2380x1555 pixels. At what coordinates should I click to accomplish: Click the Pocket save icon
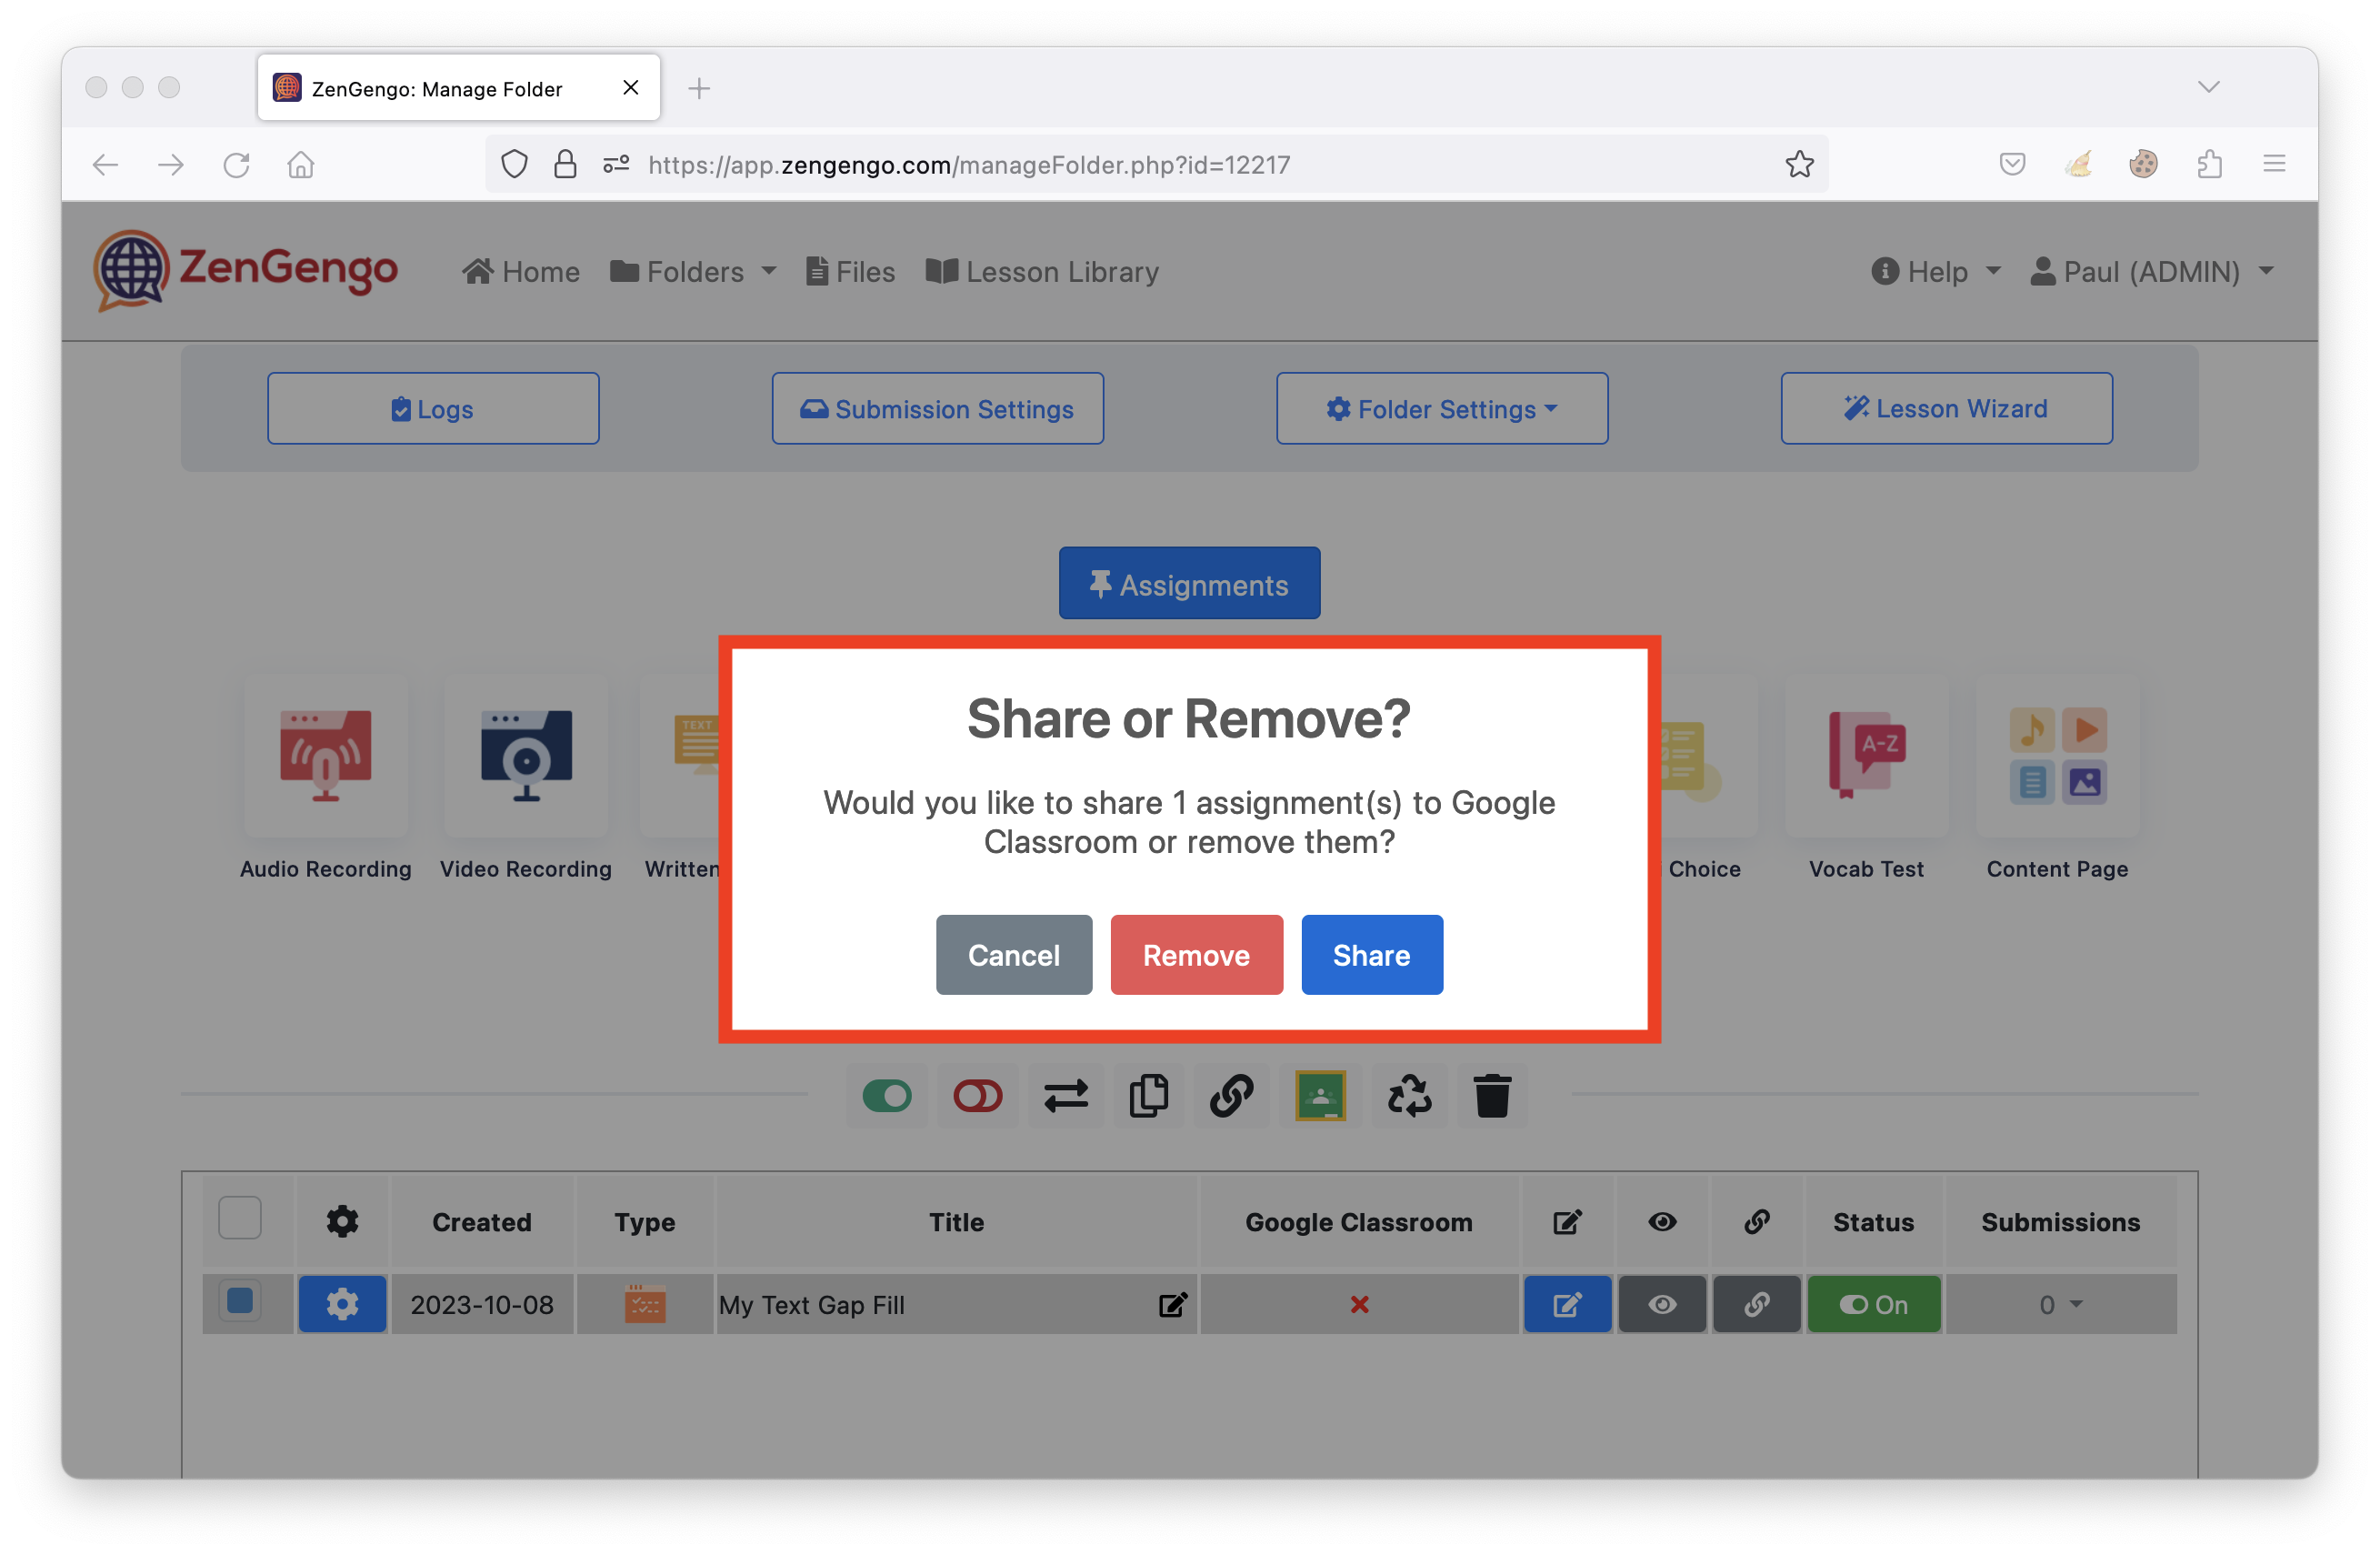[2012, 163]
